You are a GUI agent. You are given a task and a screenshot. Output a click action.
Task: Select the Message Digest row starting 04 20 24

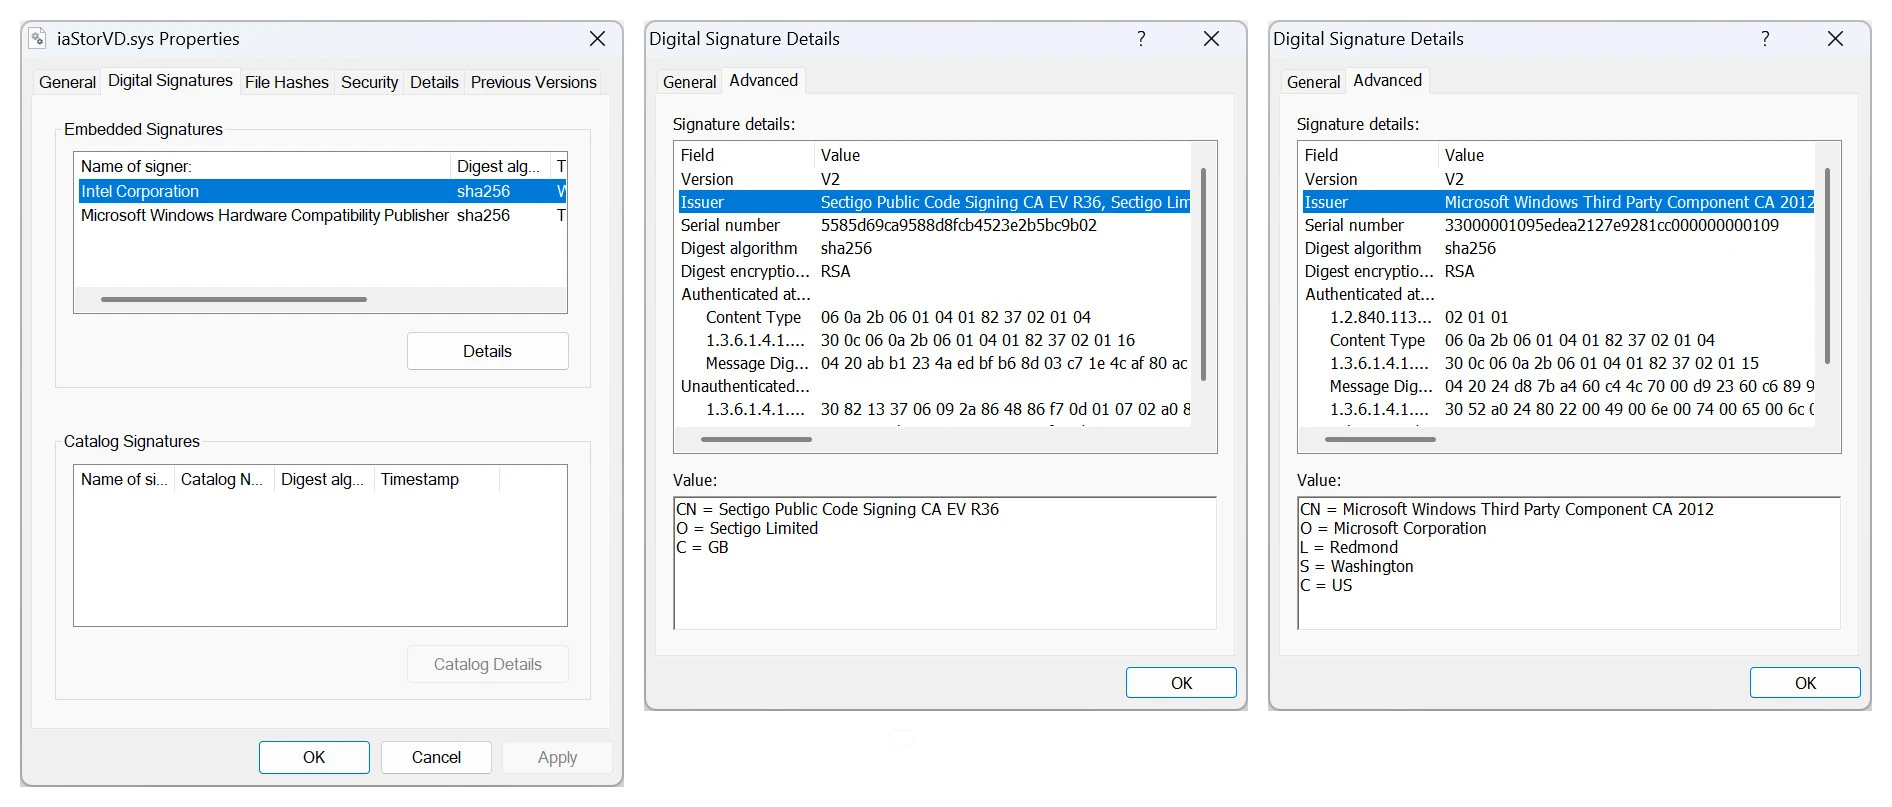[x=1558, y=386]
